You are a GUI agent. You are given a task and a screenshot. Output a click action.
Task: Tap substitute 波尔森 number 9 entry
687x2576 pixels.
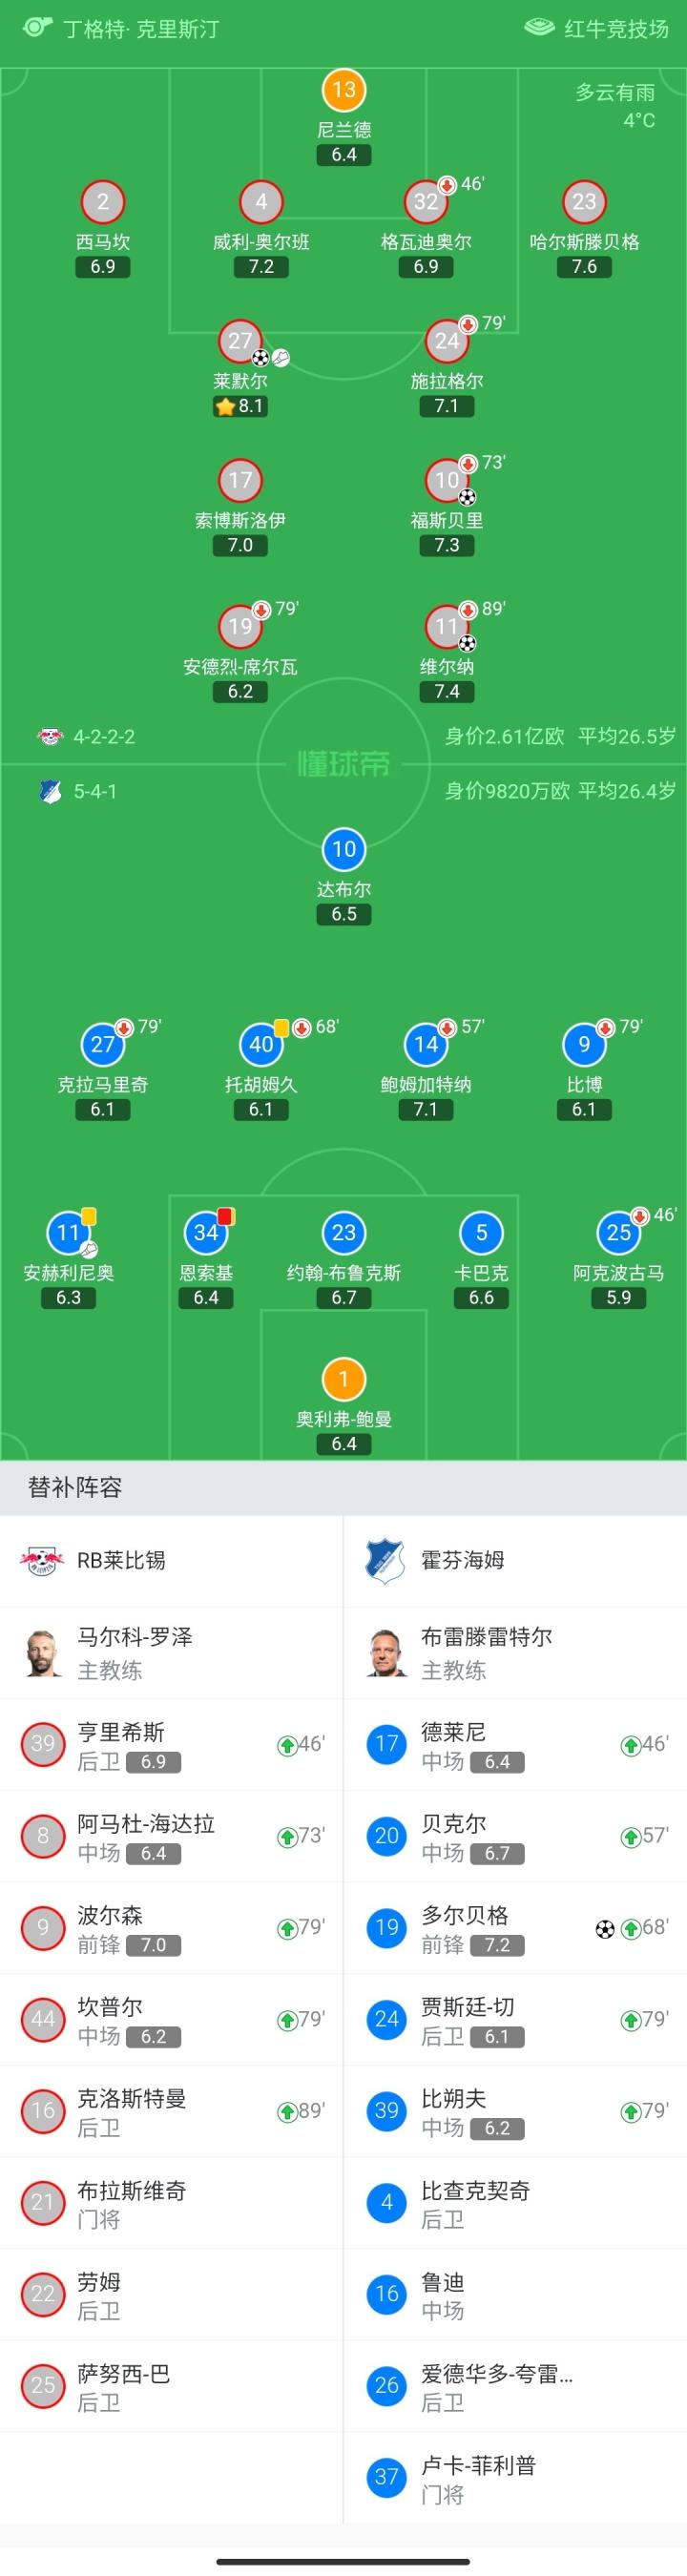pyautogui.click(x=171, y=1928)
